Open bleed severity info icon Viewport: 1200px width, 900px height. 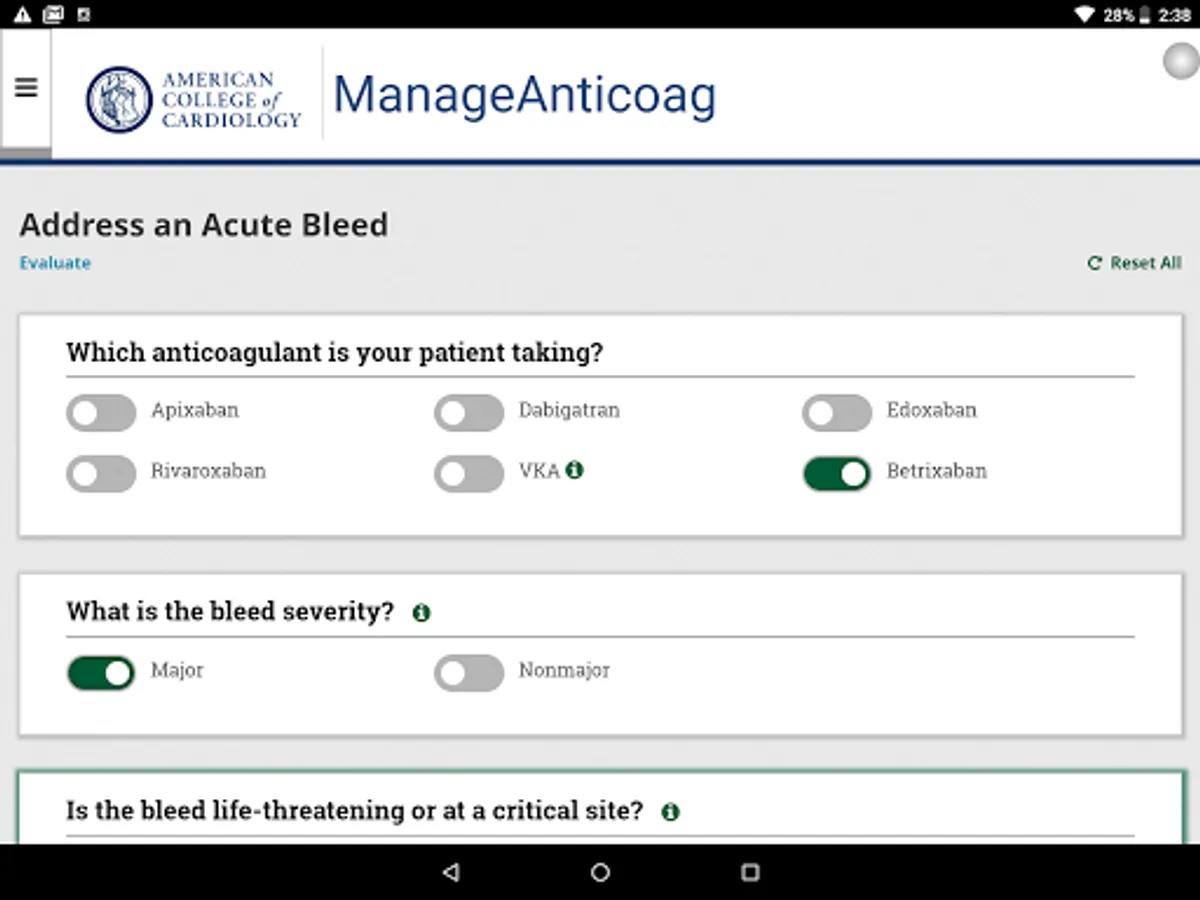421,612
